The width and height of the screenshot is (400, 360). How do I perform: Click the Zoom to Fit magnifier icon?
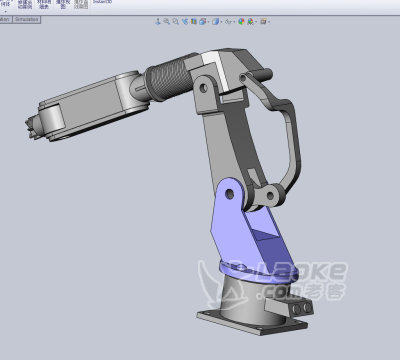pos(166,22)
